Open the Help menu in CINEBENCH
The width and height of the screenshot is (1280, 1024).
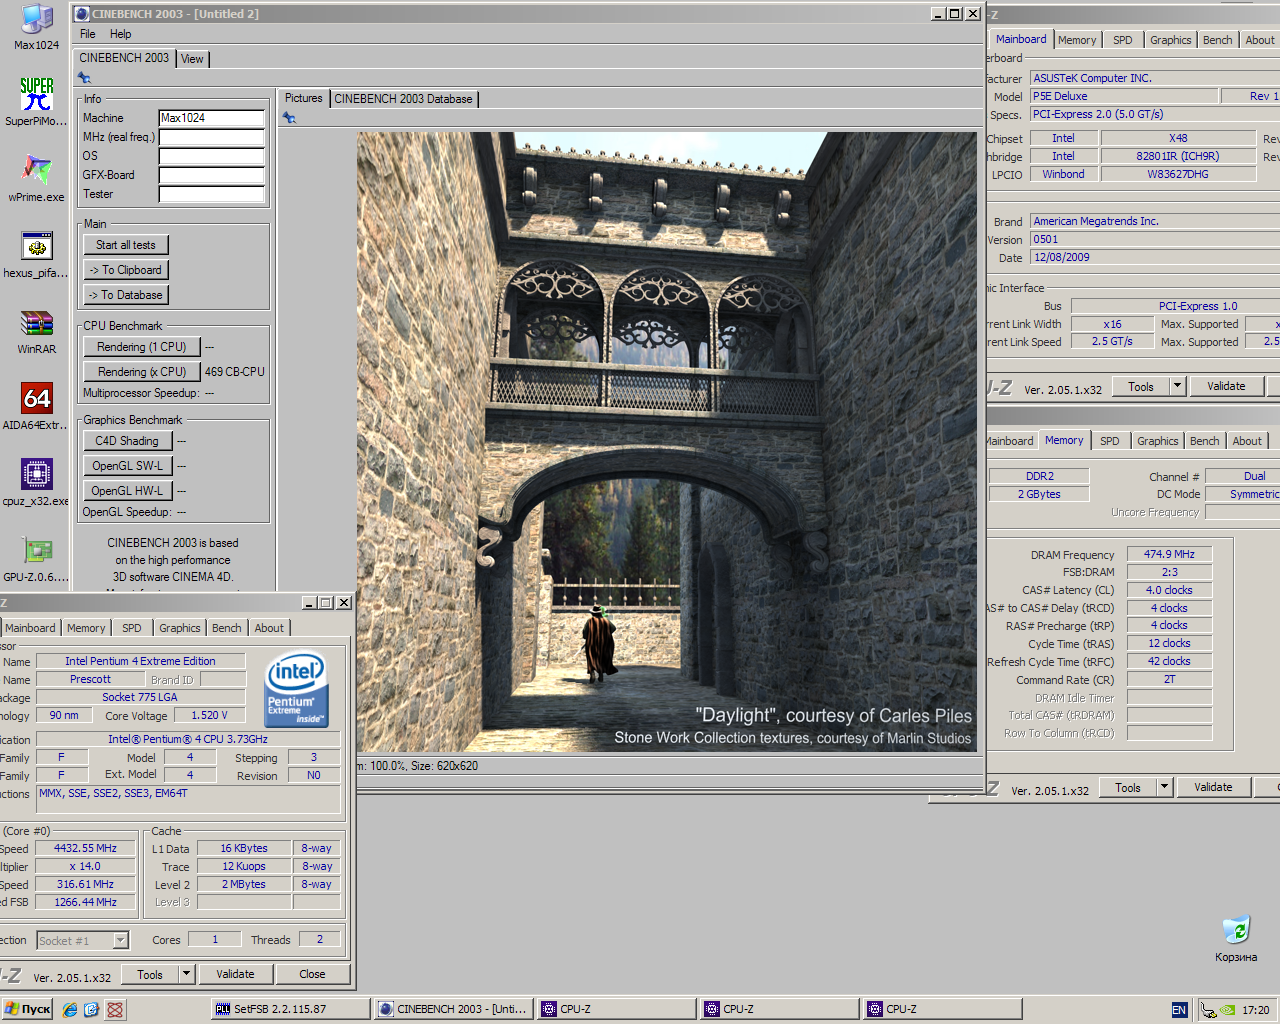121,34
